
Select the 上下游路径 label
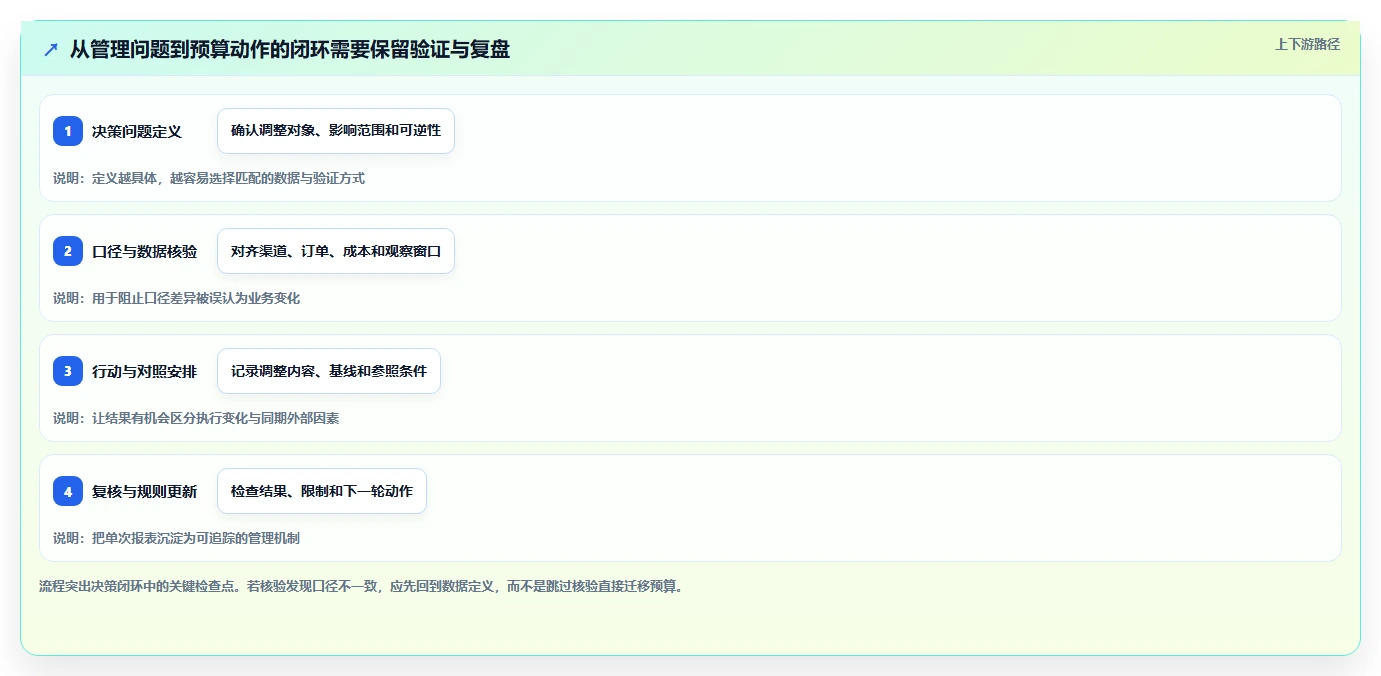(1307, 44)
